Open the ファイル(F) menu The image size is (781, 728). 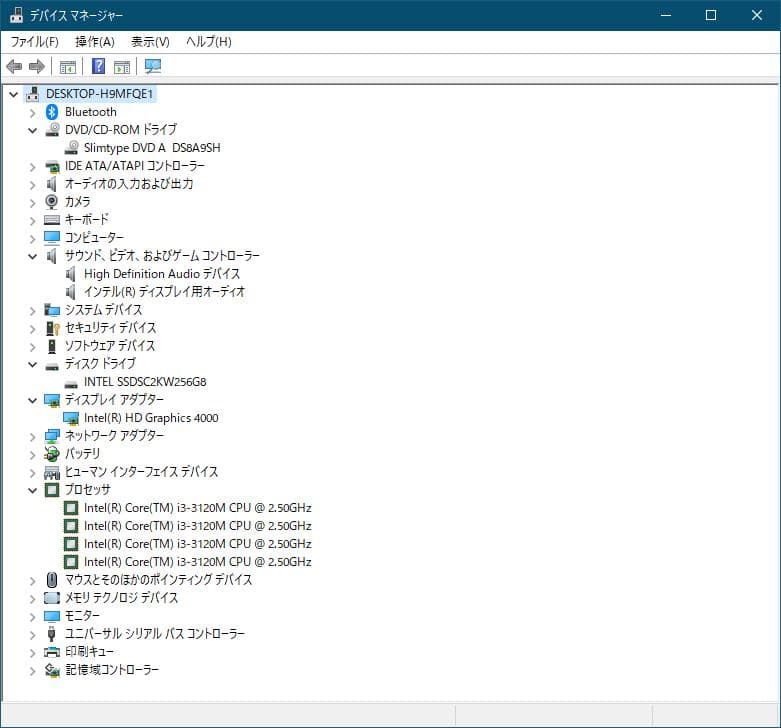click(x=34, y=41)
